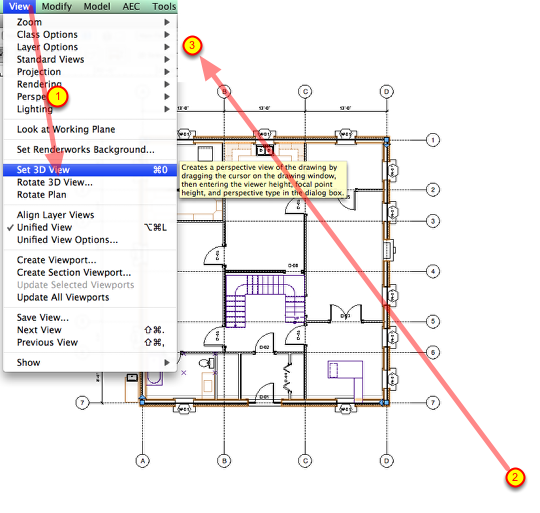This screenshot has width=540, height=513.
Task: Toggle the Unified View option
Action: point(90,227)
